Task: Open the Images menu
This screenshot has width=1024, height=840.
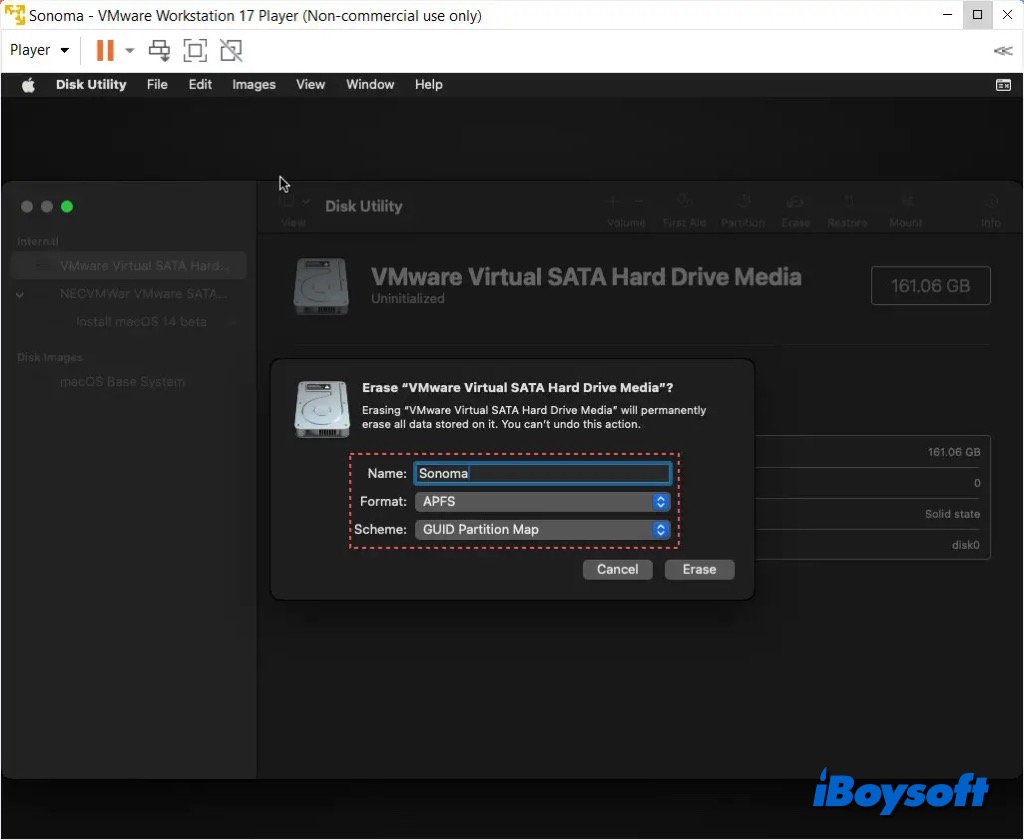Action: tap(253, 85)
